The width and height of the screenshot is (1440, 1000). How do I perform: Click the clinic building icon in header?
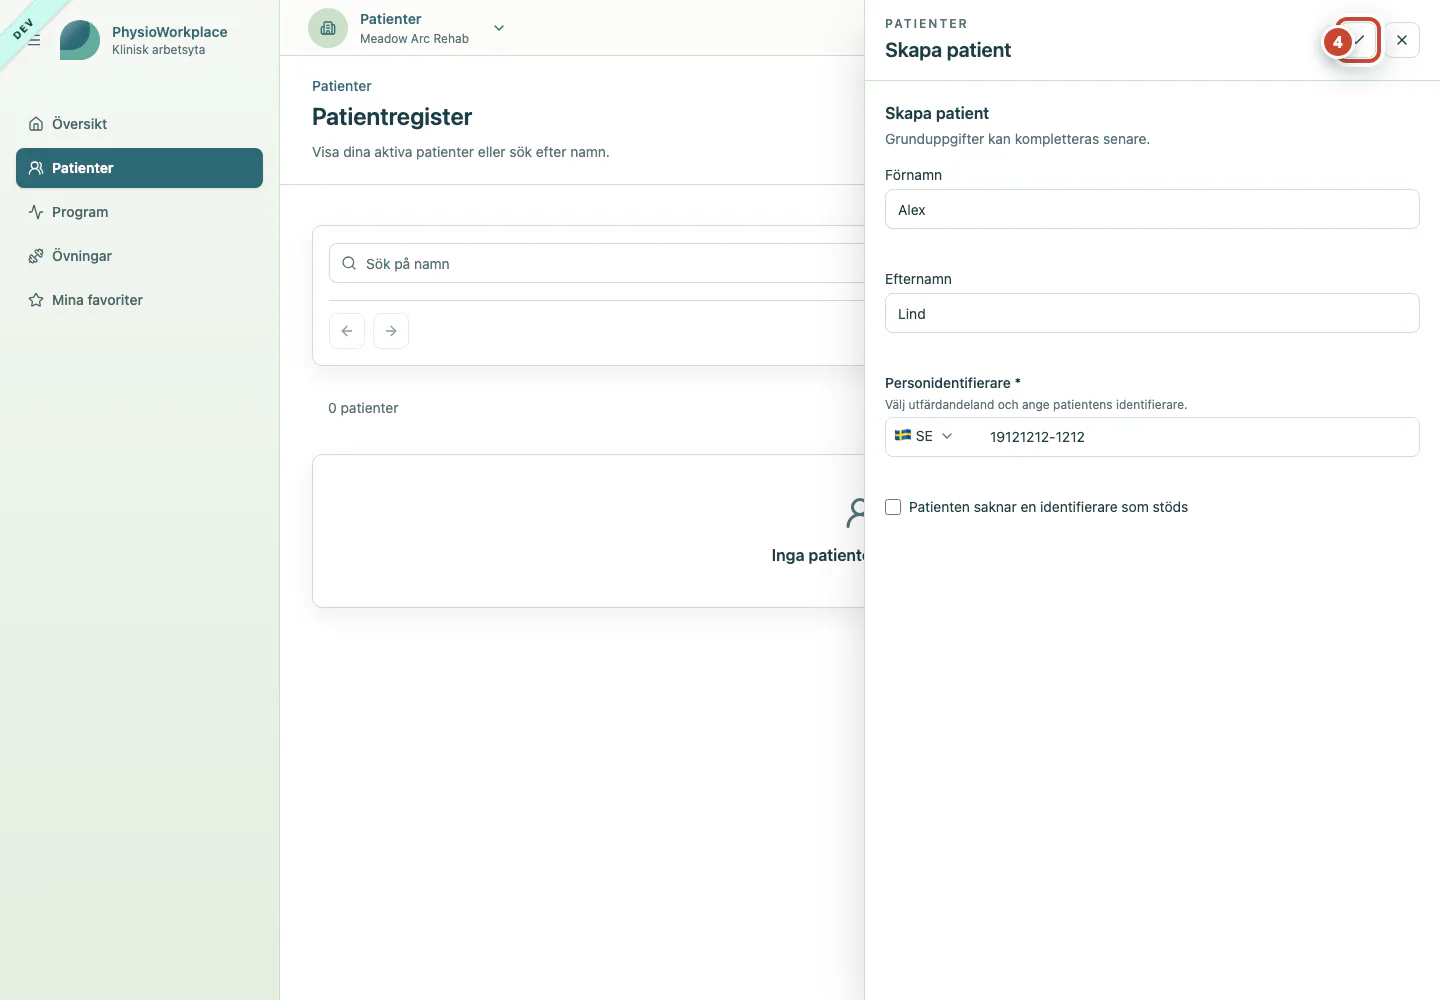click(x=328, y=28)
